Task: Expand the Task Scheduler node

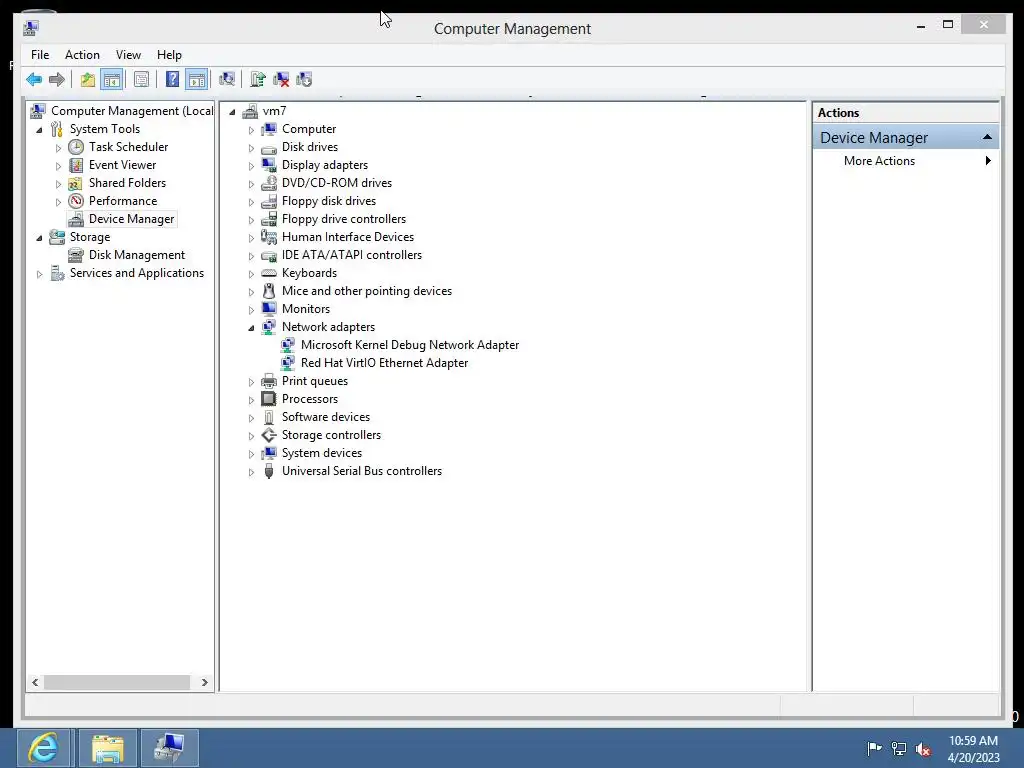Action: pos(58,148)
